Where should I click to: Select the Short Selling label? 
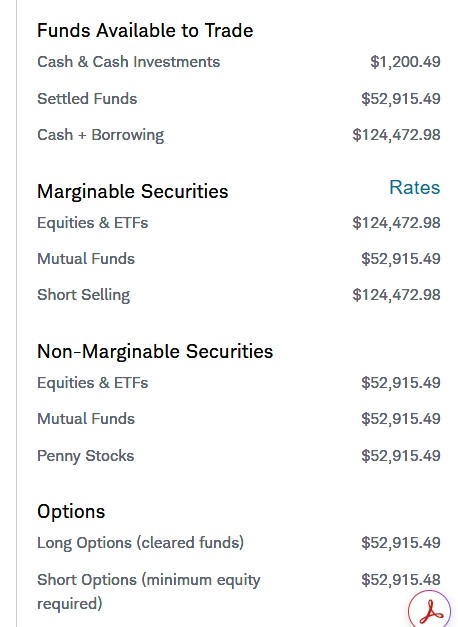84,295
